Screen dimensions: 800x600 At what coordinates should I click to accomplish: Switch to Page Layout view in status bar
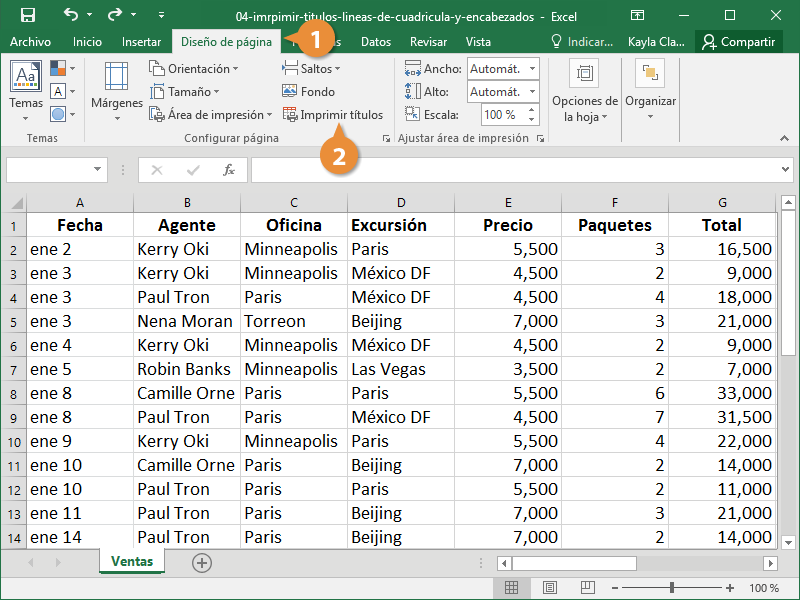[549, 588]
